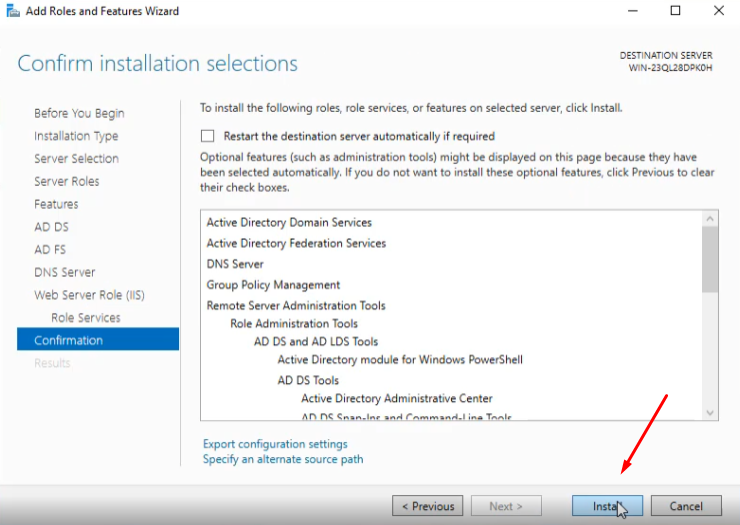Click the wizard icon in title bar
Image resolution: width=740 pixels, height=525 pixels.
[x=13, y=10]
